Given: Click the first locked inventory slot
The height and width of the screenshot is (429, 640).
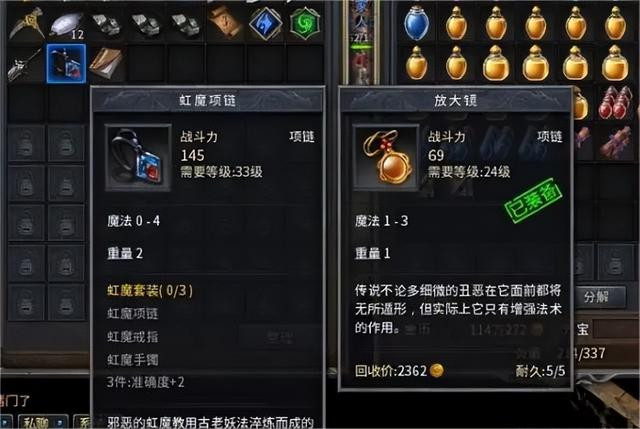Looking at the screenshot, I should pos(27,144).
